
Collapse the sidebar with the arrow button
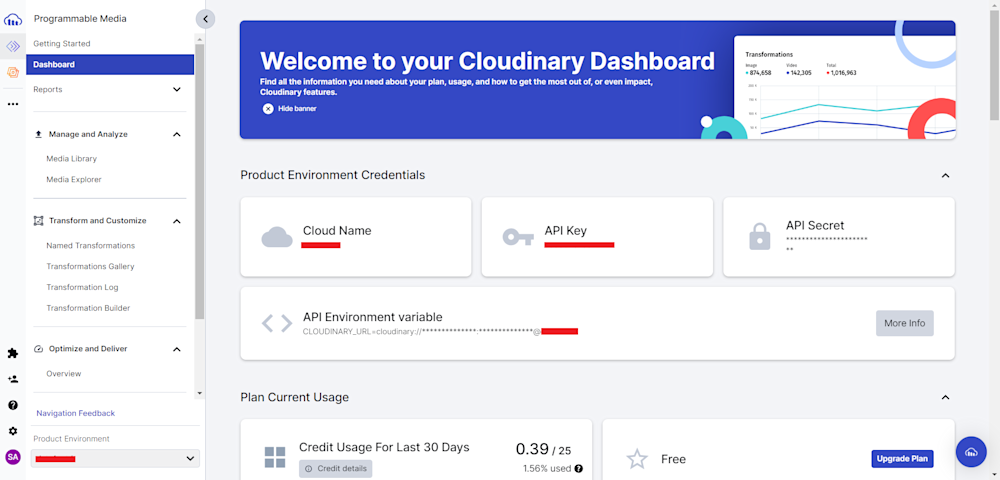click(x=205, y=18)
